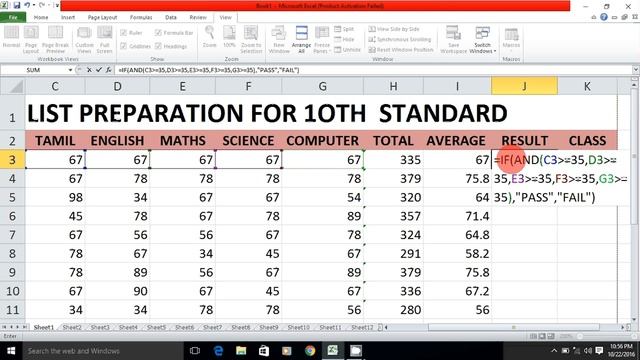
Task: Click the AVERAGE cell 75.8 in row 4
Action: (457, 178)
